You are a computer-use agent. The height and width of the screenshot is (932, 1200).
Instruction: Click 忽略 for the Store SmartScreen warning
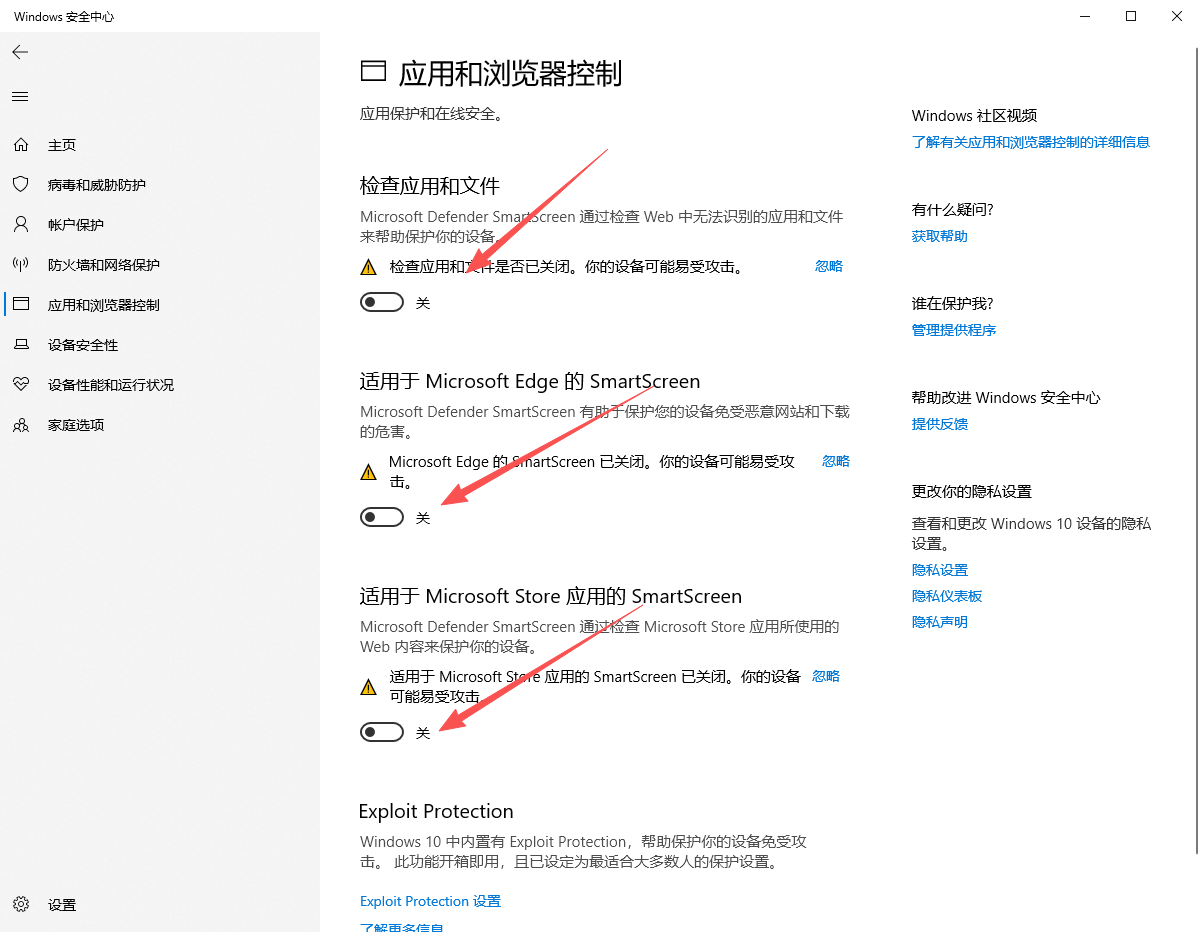click(826, 676)
